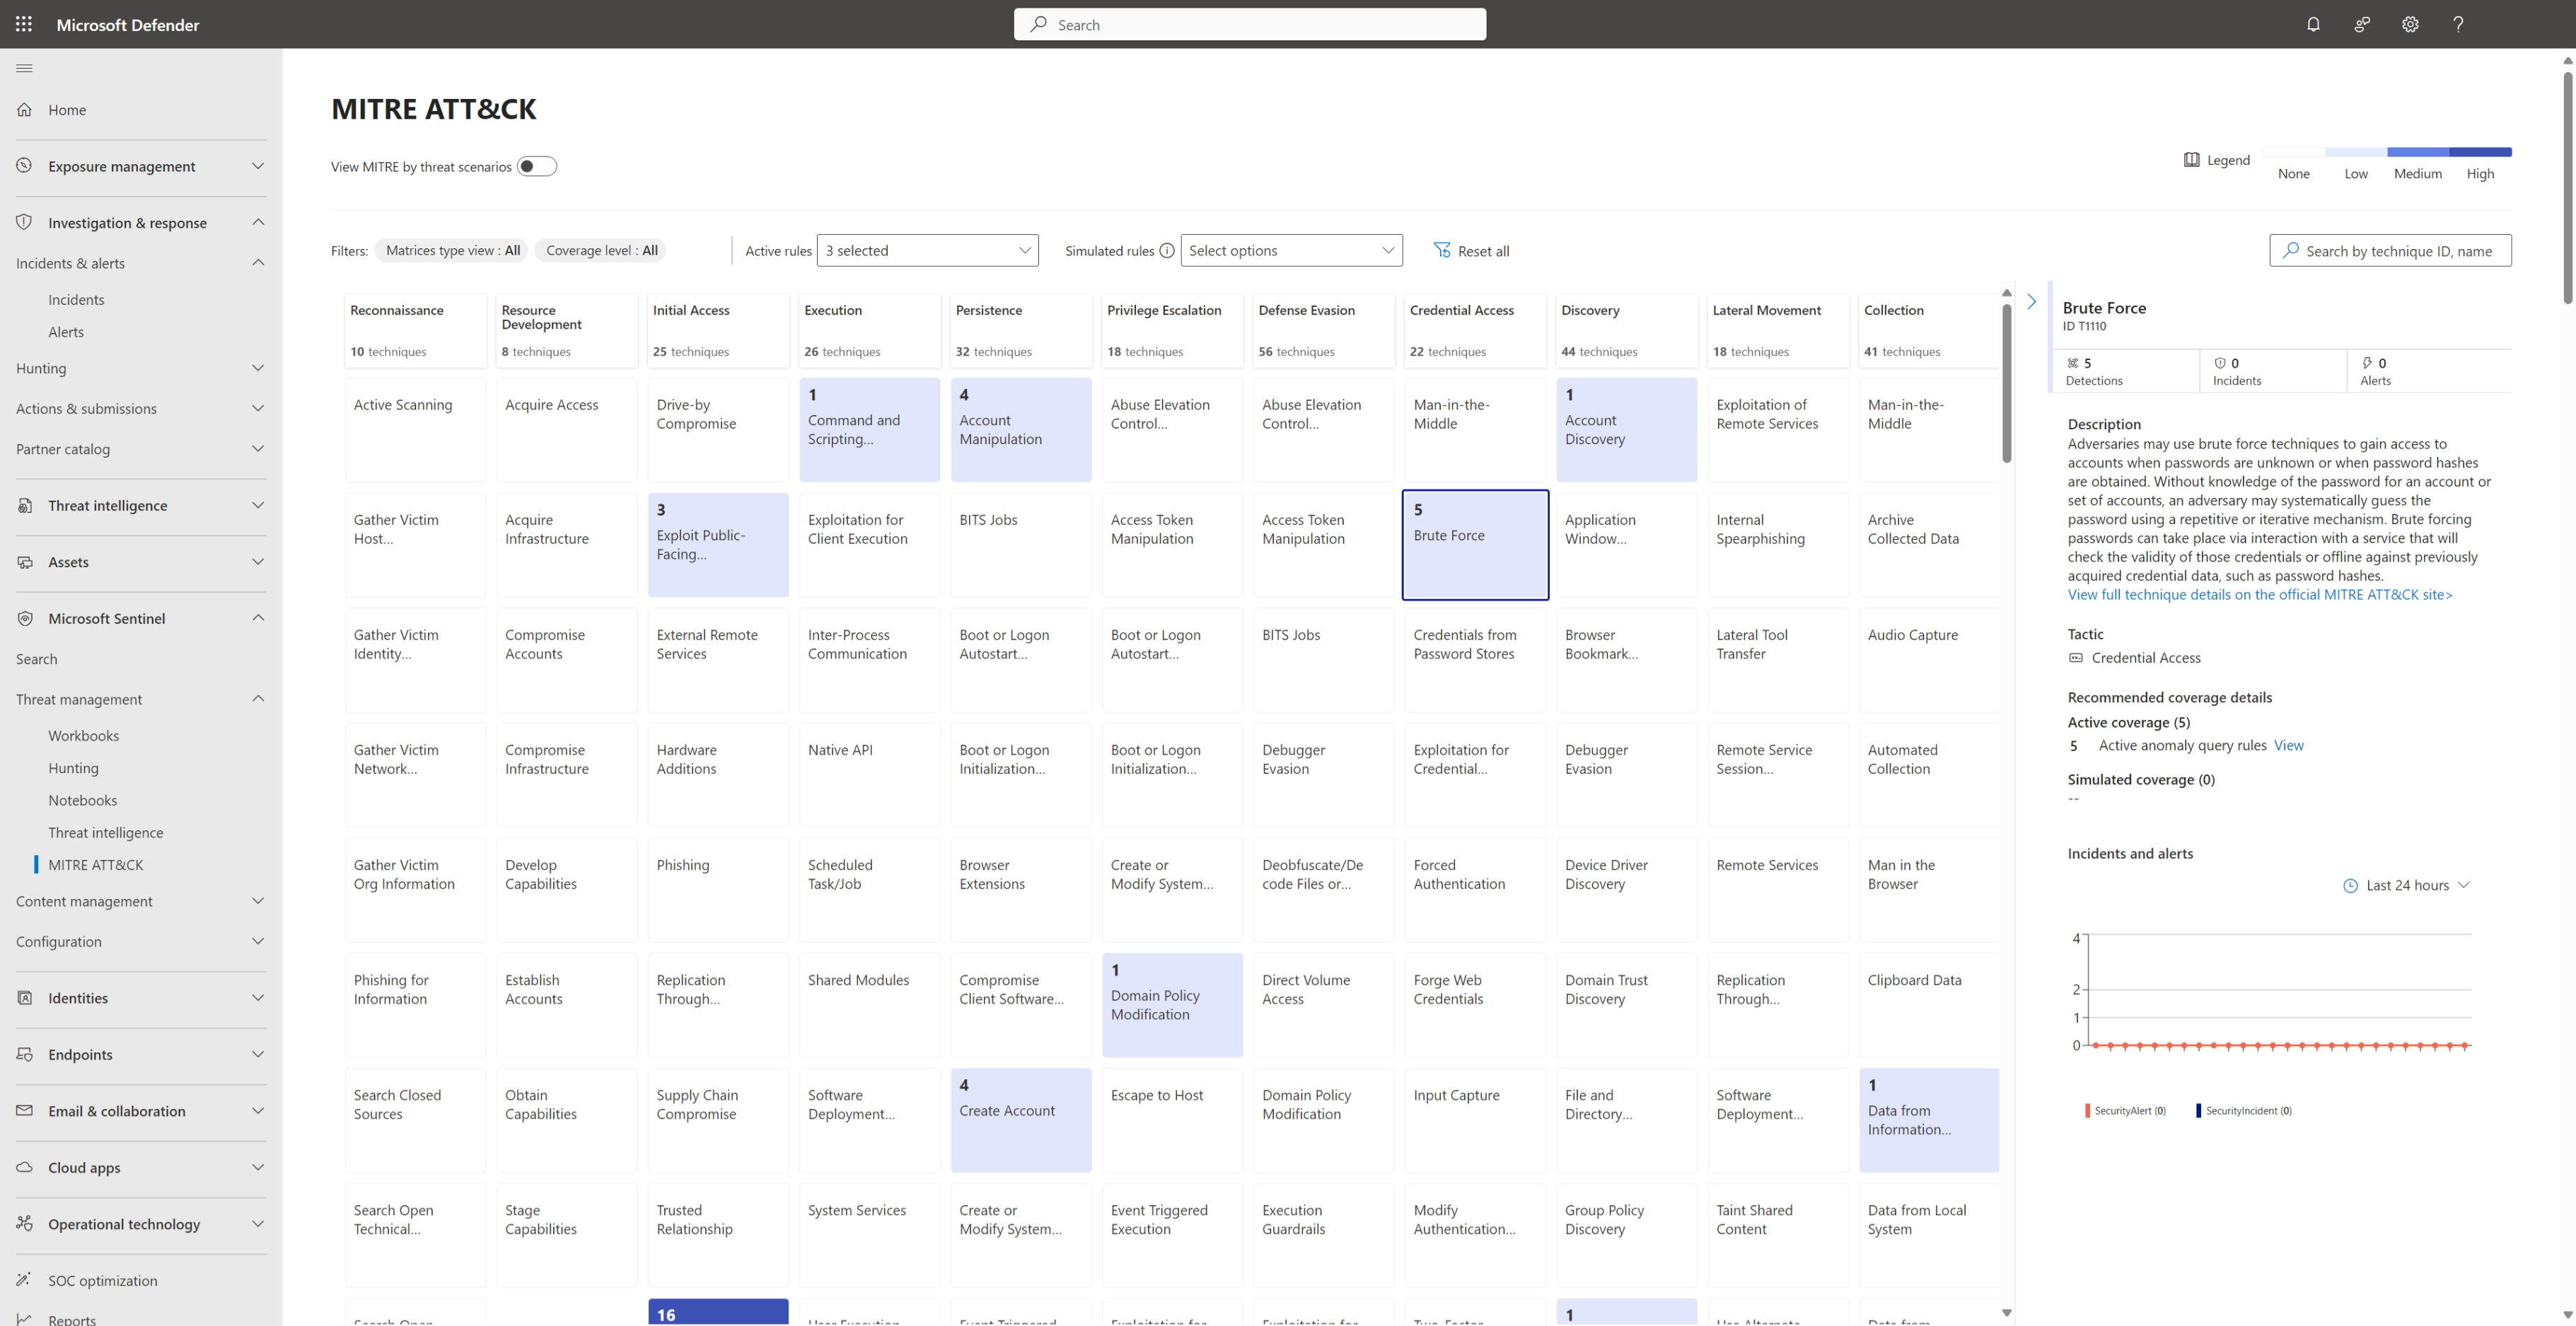Click the Endpoints icon
The height and width of the screenshot is (1326, 2576).
[x=25, y=1054]
